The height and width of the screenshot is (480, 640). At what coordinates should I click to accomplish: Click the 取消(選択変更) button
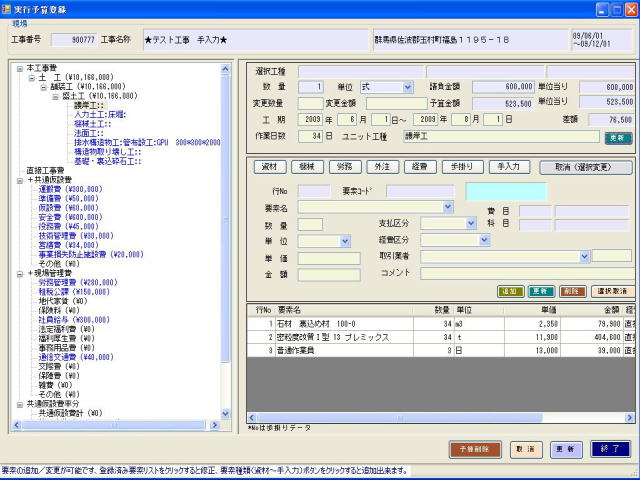586,167
